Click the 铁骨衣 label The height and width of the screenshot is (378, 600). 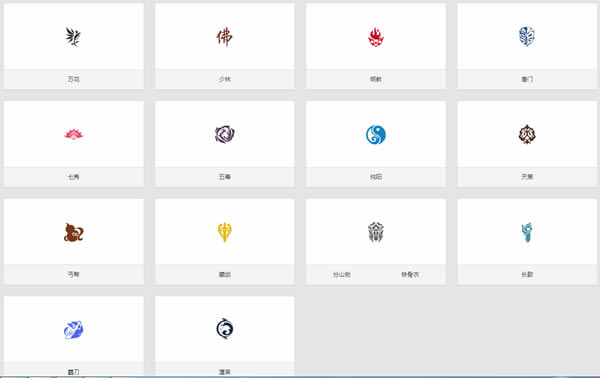tap(410, 274)
